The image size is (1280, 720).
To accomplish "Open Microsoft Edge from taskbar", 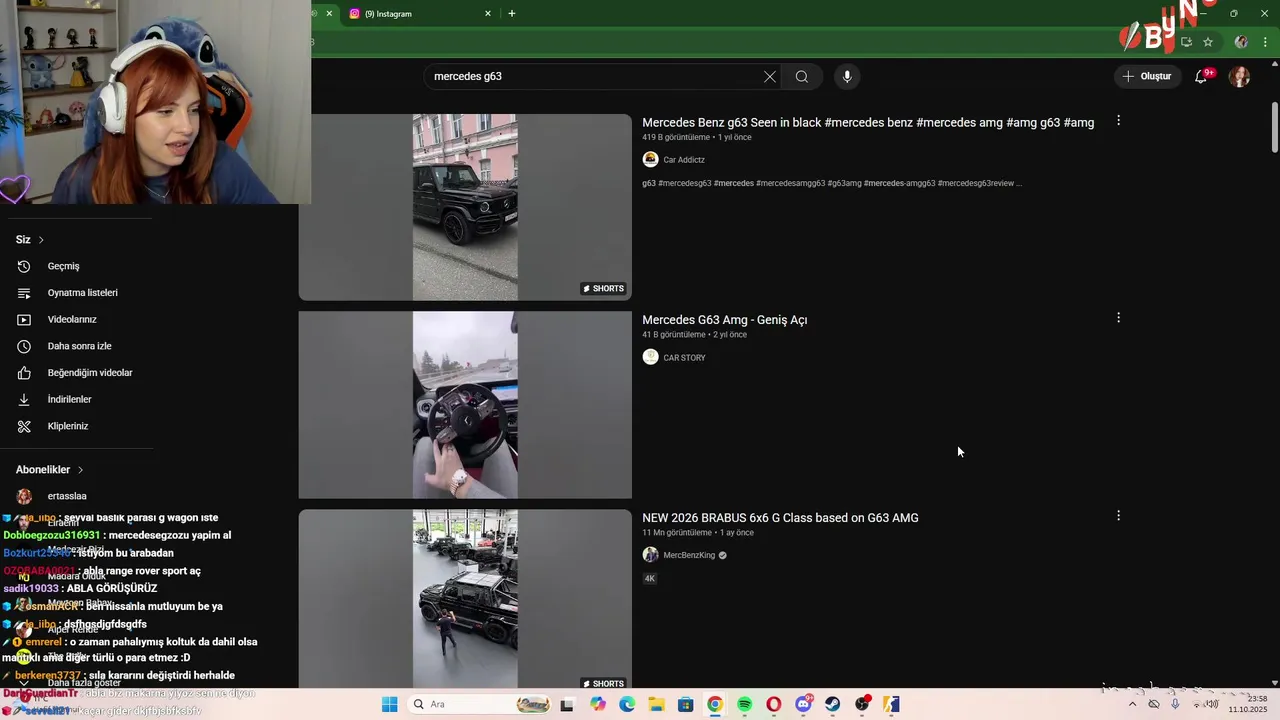I will (627, 705).
